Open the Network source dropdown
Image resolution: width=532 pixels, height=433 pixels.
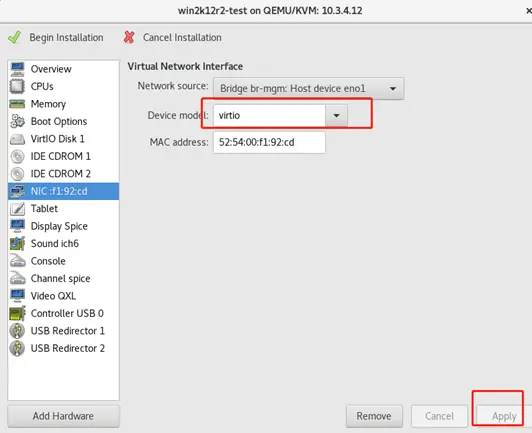308,89
